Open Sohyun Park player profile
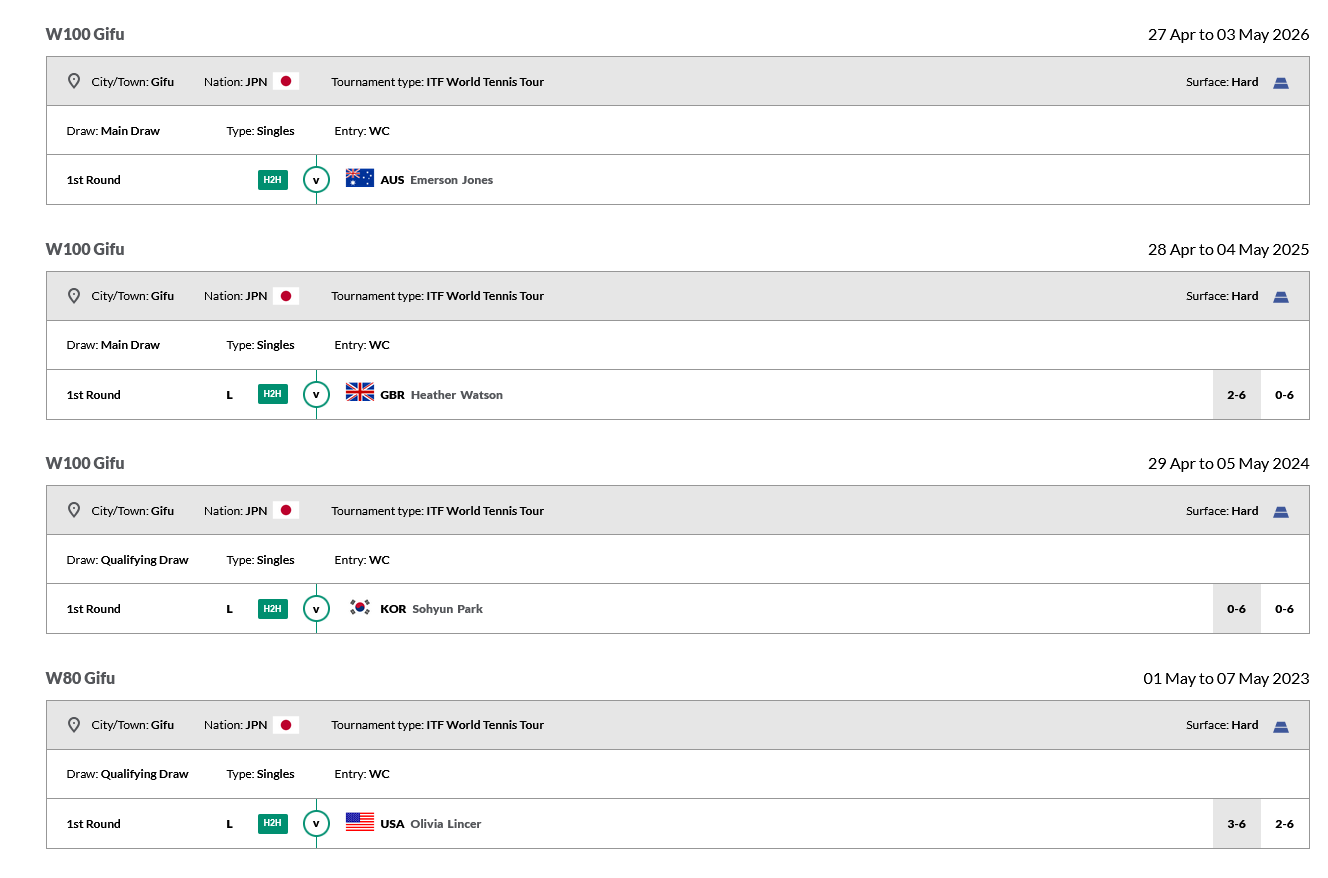This screenshot has height=878, width=1328. click(447, 609)
